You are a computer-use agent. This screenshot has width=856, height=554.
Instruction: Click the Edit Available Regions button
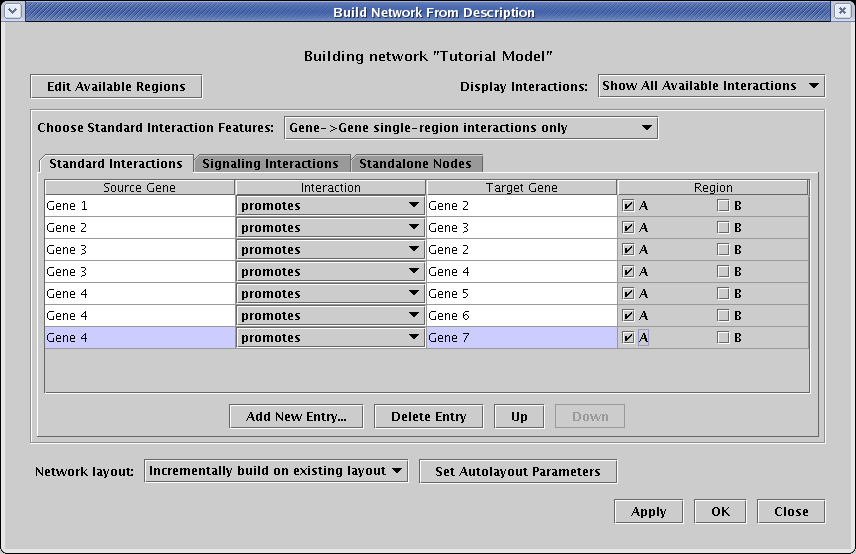pyautogui.click(x=116, y=87)
